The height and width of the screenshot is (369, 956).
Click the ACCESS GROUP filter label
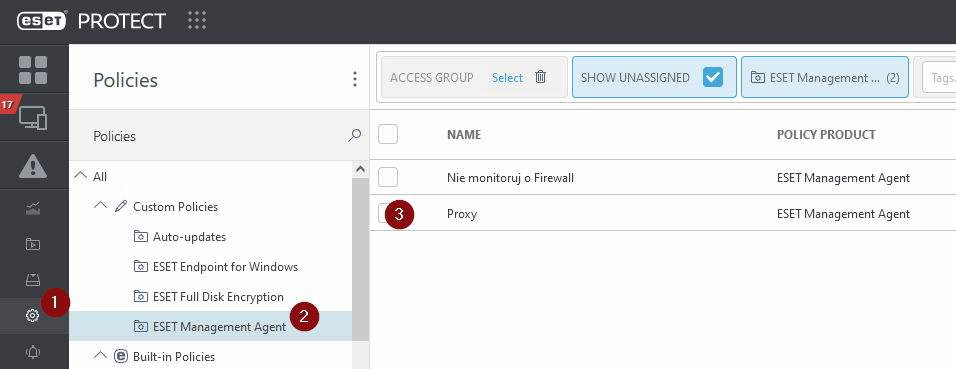tap(432, 77)
